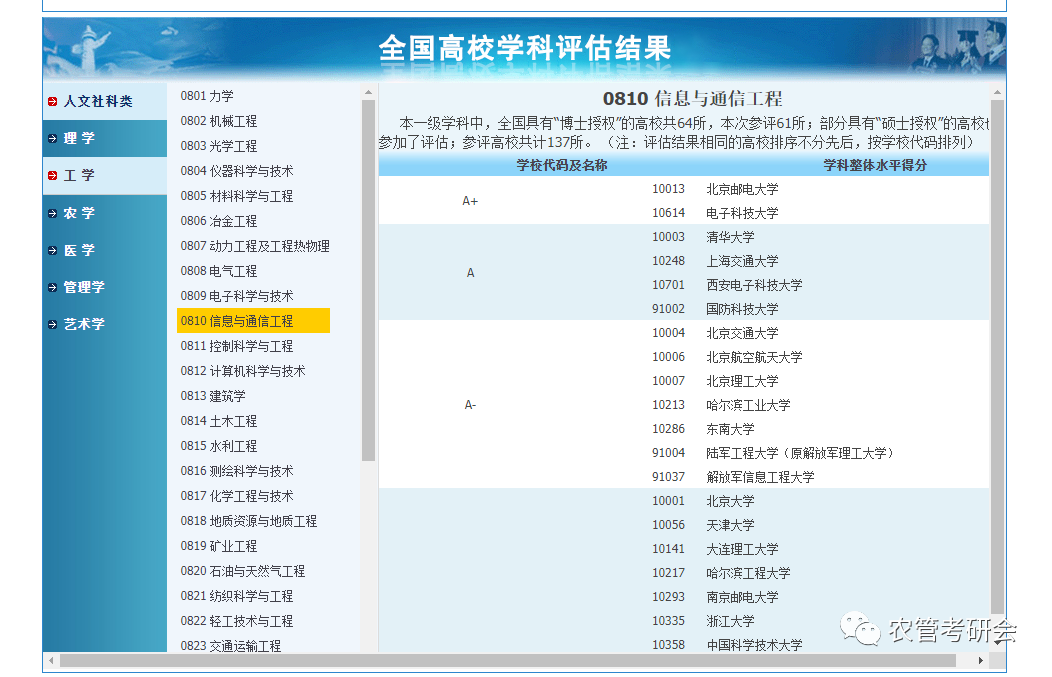Click the horizontal scrollbar at the bottom

click(x=520, y=660)
